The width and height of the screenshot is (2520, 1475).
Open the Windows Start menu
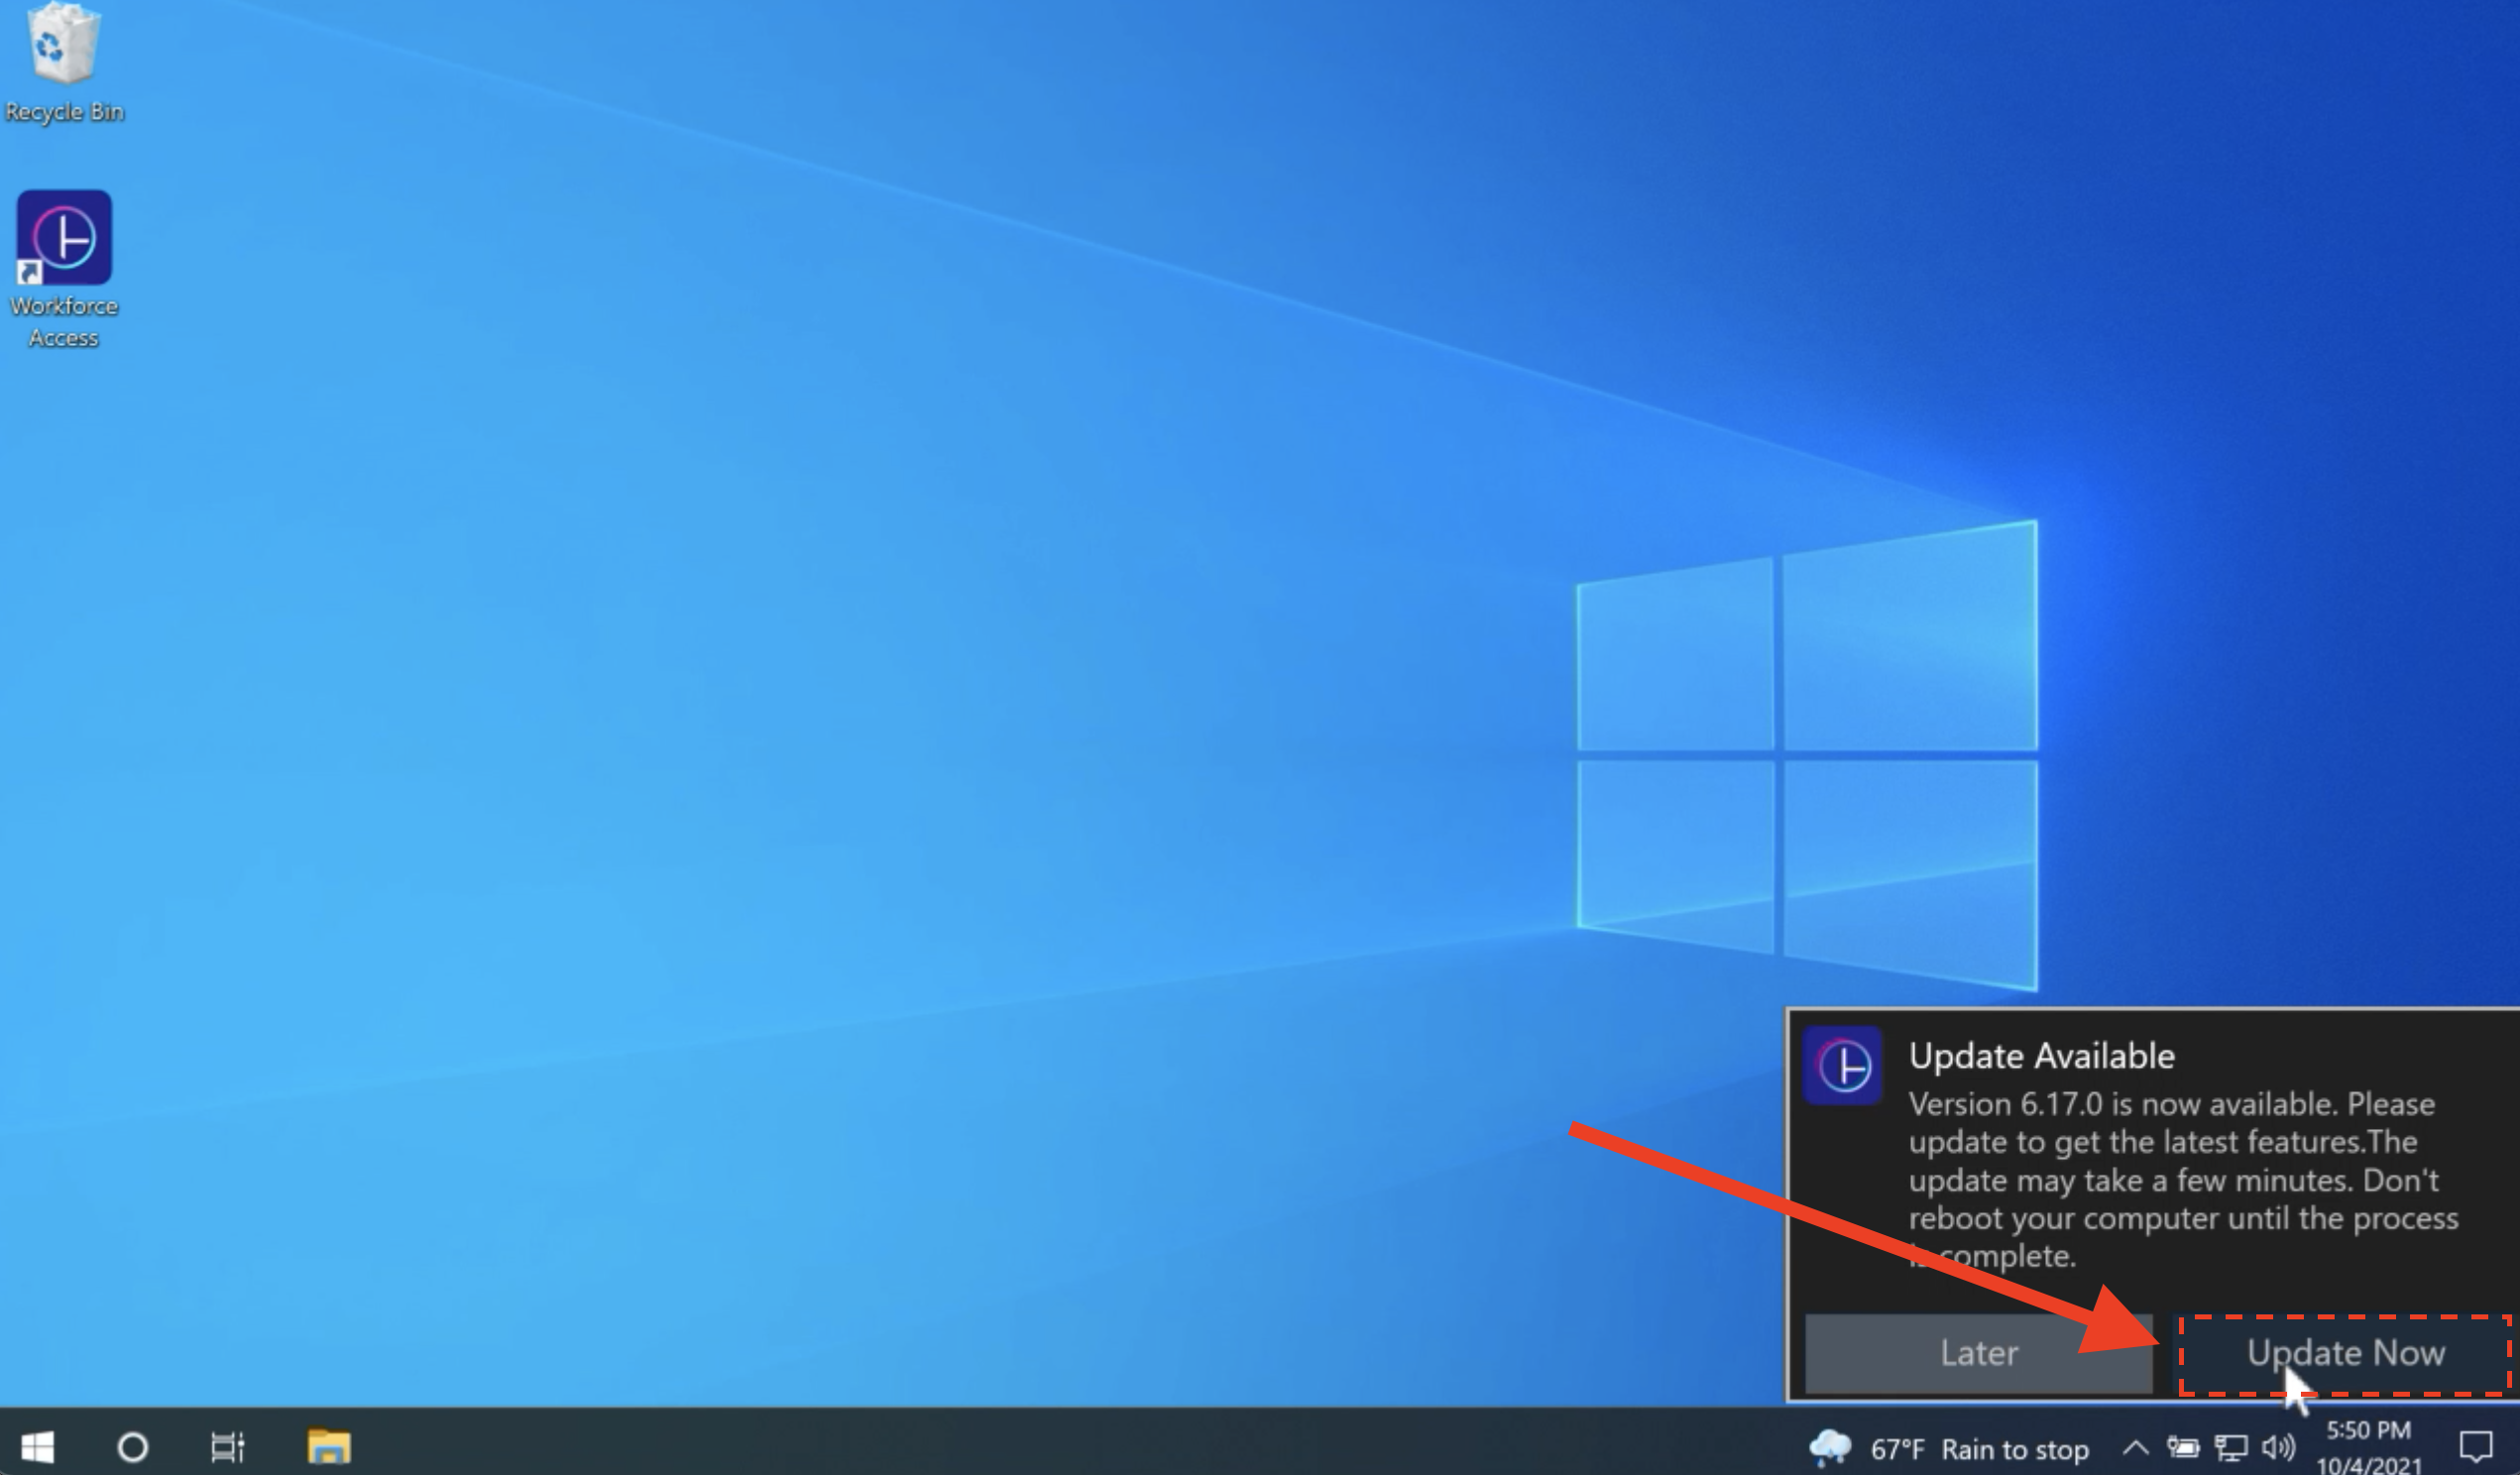click(38, 1446)
